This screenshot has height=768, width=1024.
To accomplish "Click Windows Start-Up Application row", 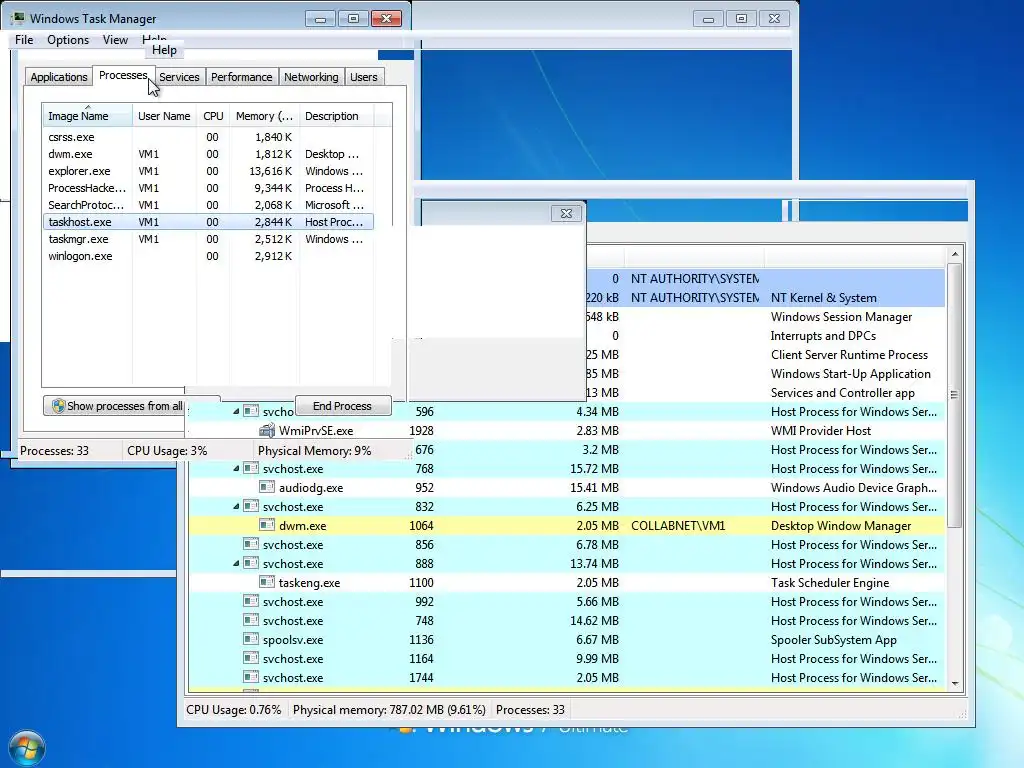I will (x=765, y=374).
